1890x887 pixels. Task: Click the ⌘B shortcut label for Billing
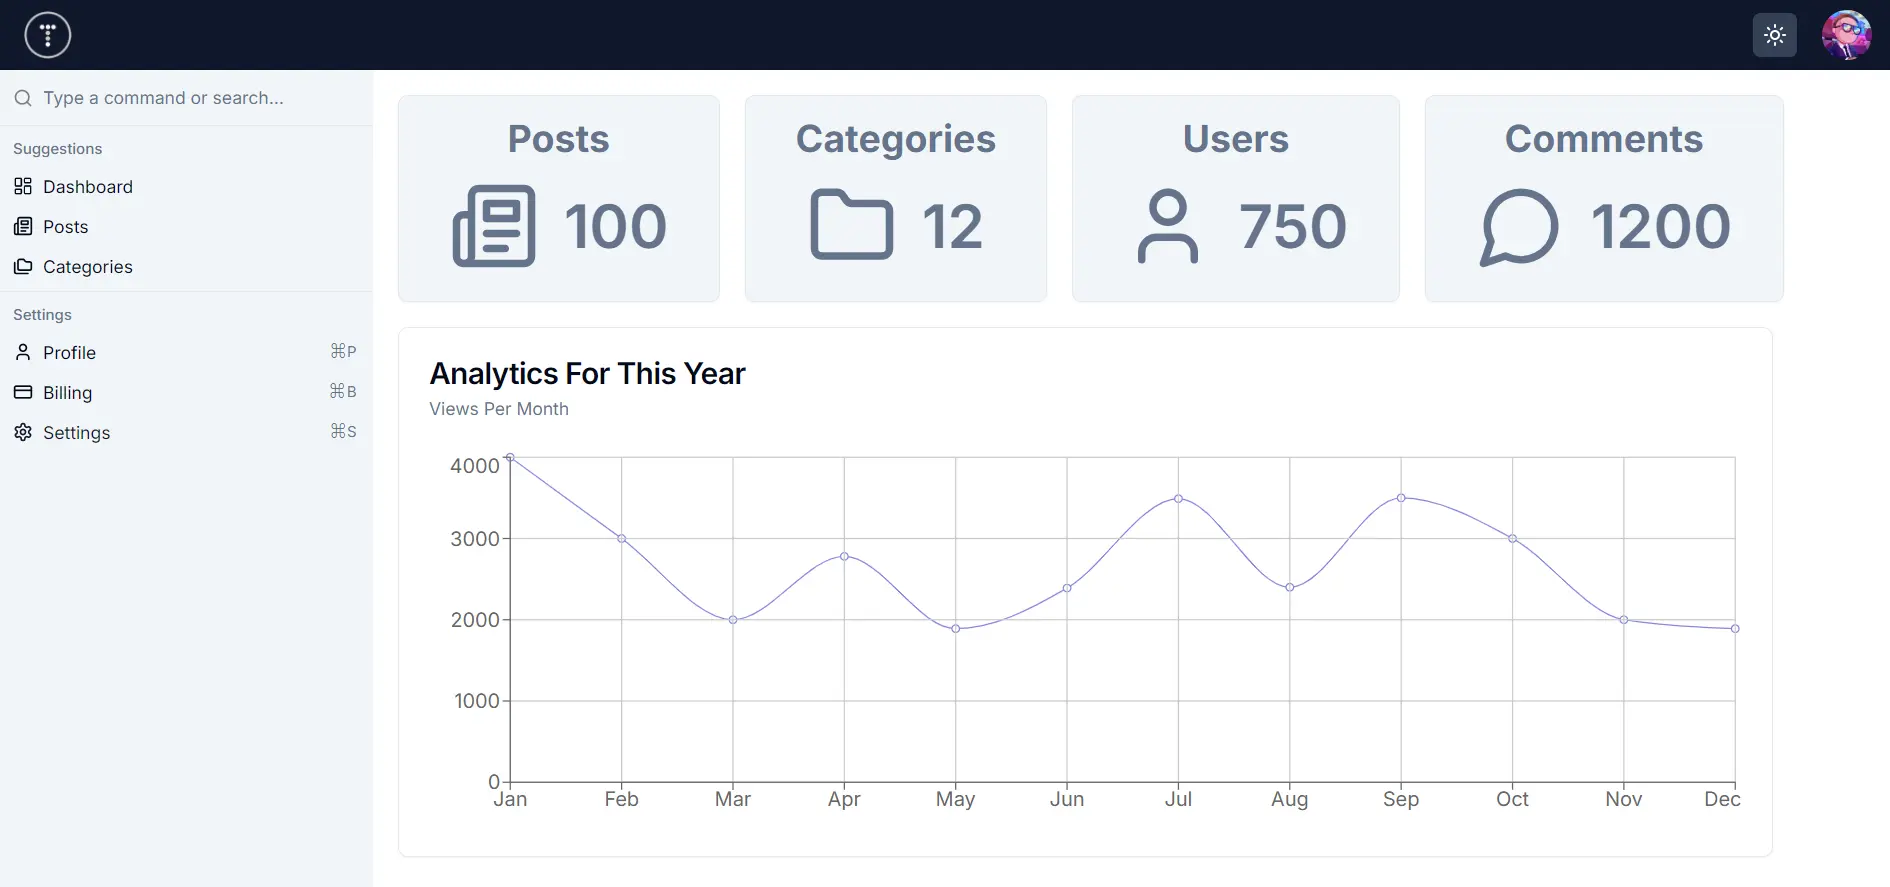(343, 391)
